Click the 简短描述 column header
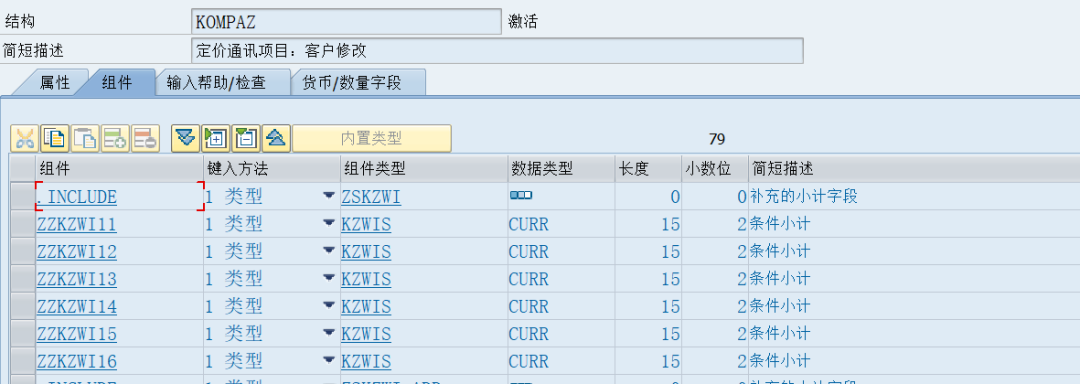The image size is (1080, 384). coord(914,169)
